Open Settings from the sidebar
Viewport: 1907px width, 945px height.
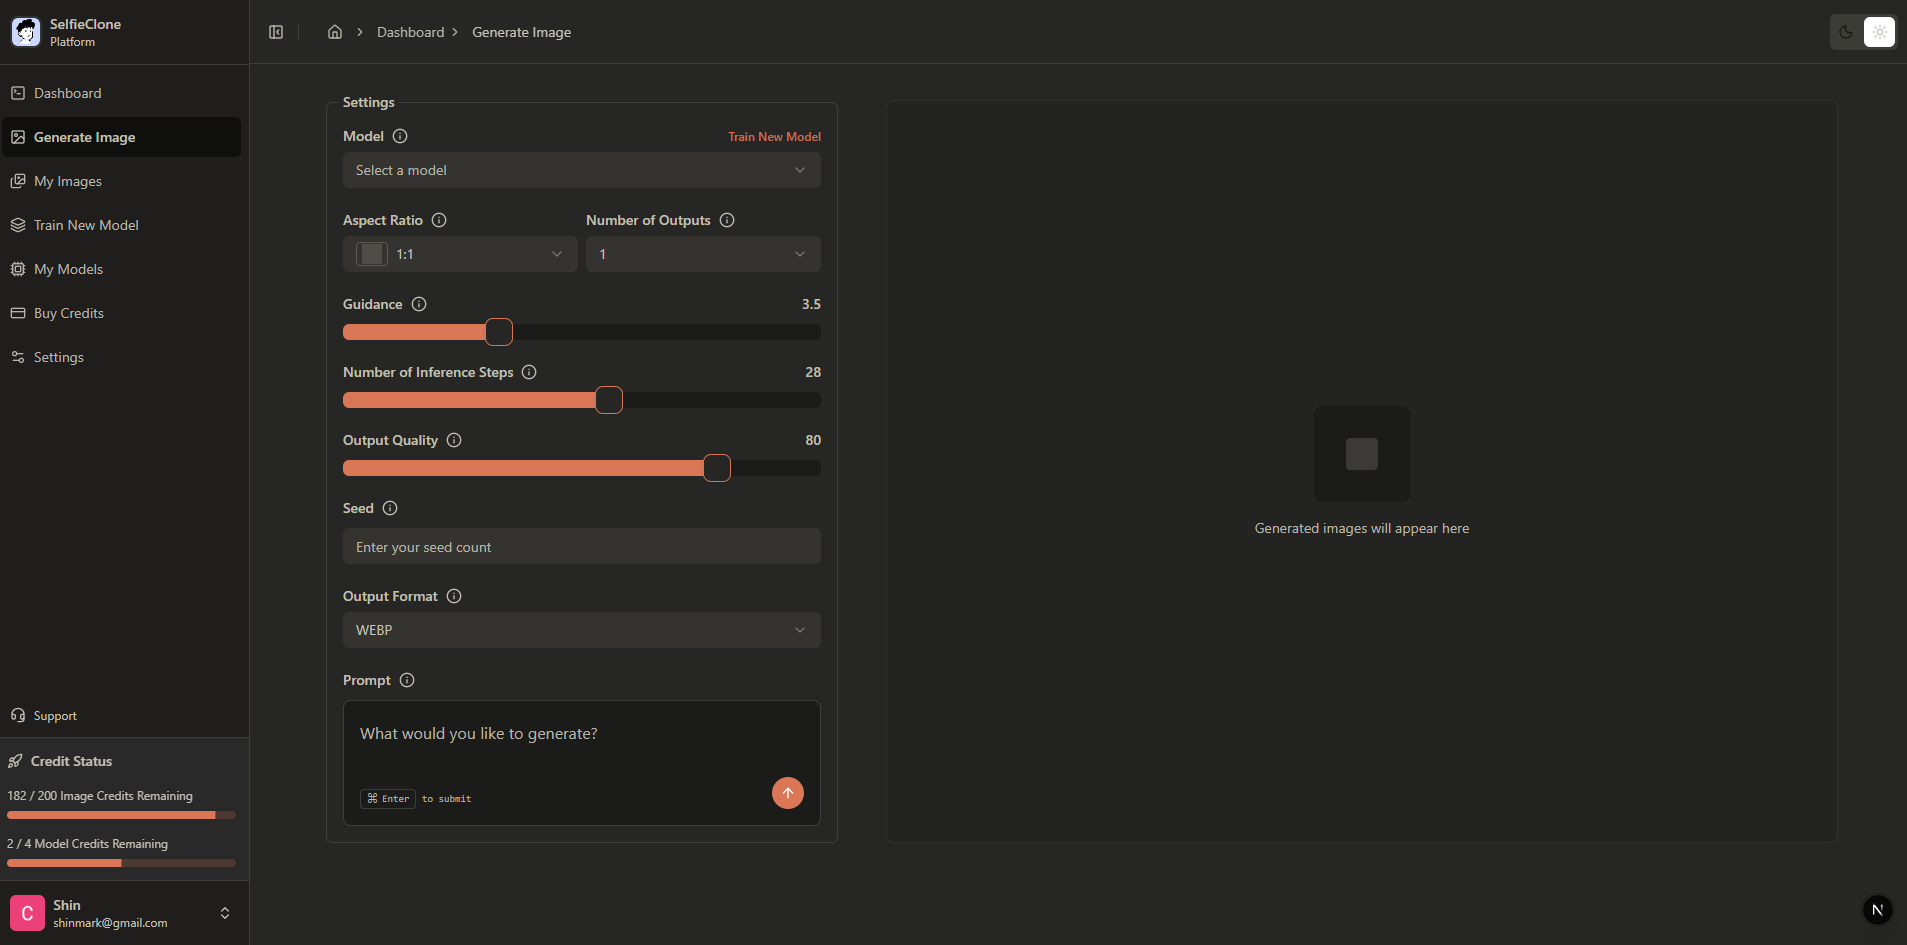pos(58,357)
